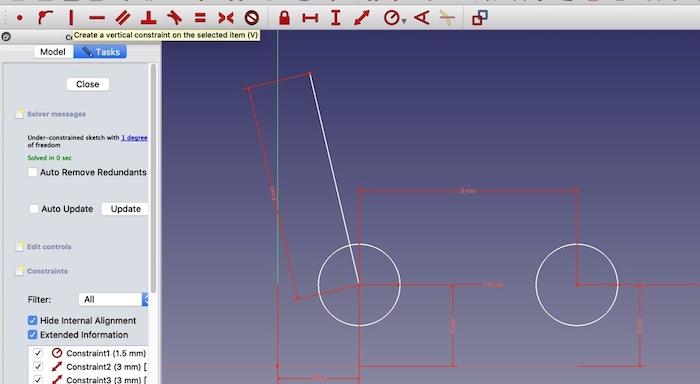The height and width of the screenshot is (384, 700).
Task: Select the angle constraint tool
Action: [421, 18]
